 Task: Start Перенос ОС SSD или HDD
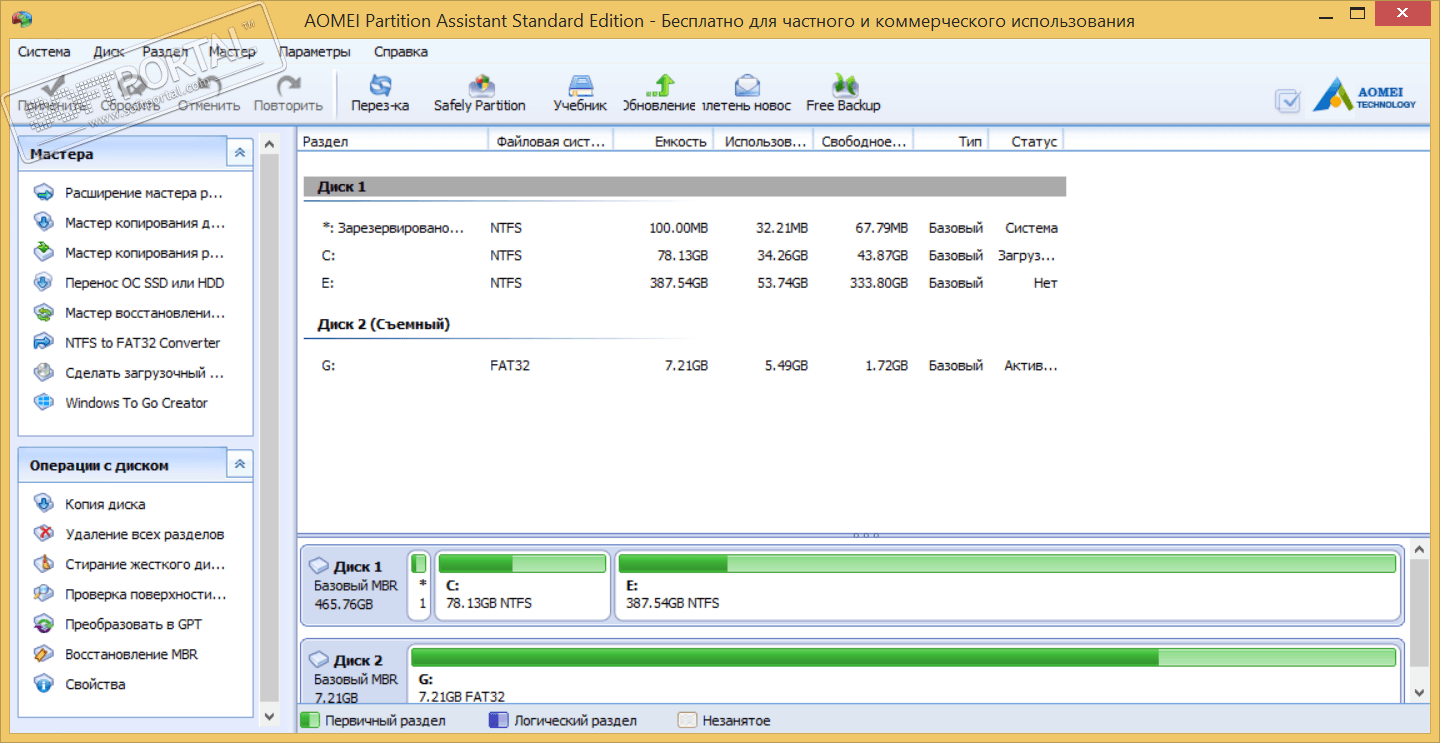click(128, 283)
